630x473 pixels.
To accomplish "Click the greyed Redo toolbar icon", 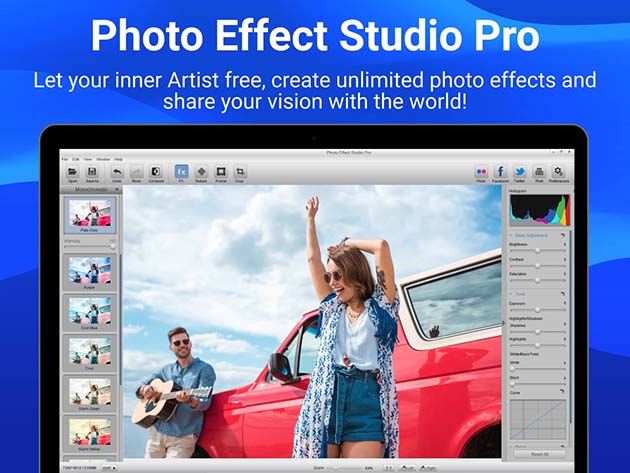I will (136, 172).
